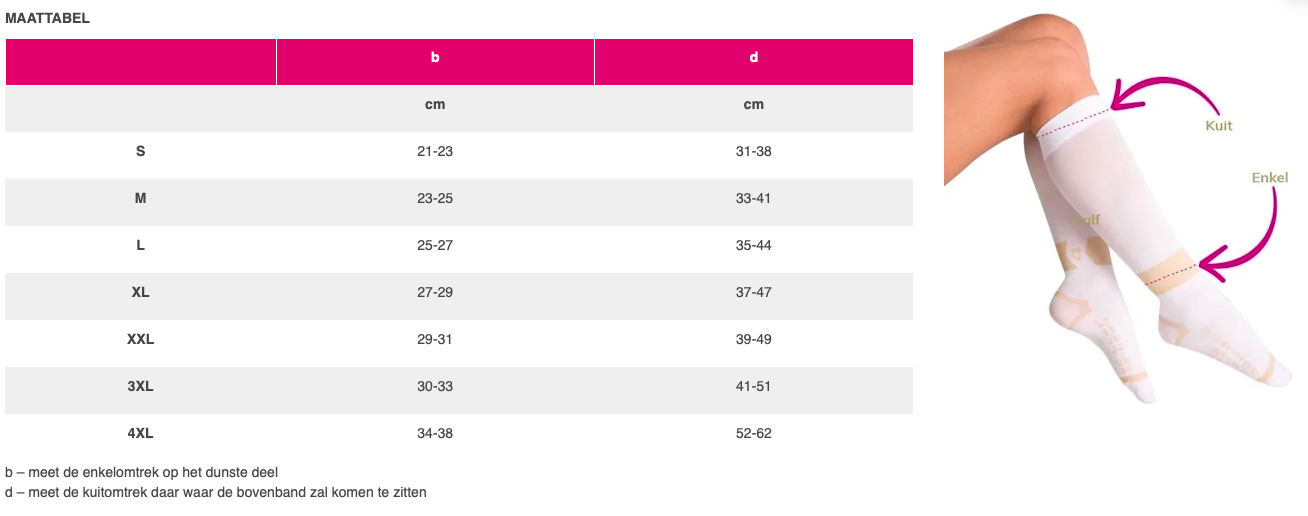This screenshot has height=516, width=1308.
Task: Click the 52-62 calf measurement cell
Action: click(753, 434)
